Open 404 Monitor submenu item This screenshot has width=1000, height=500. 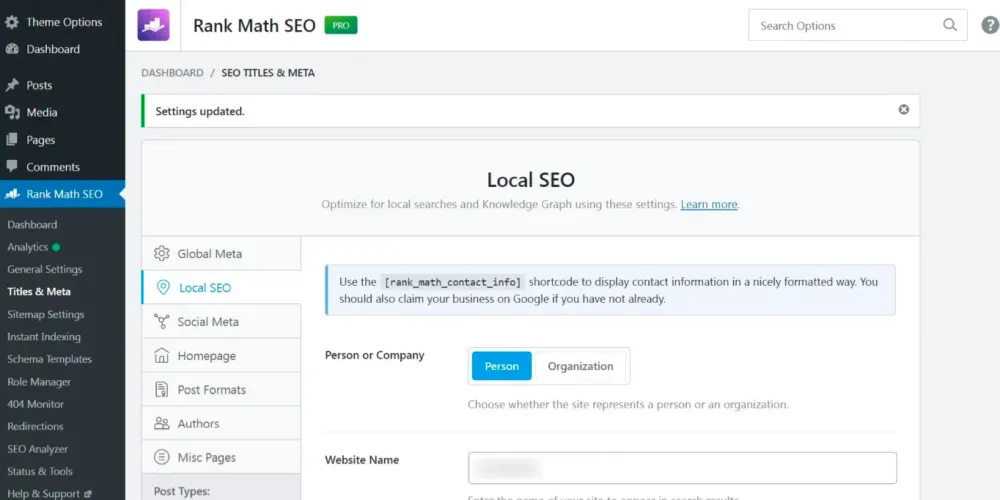pos(36,404)
